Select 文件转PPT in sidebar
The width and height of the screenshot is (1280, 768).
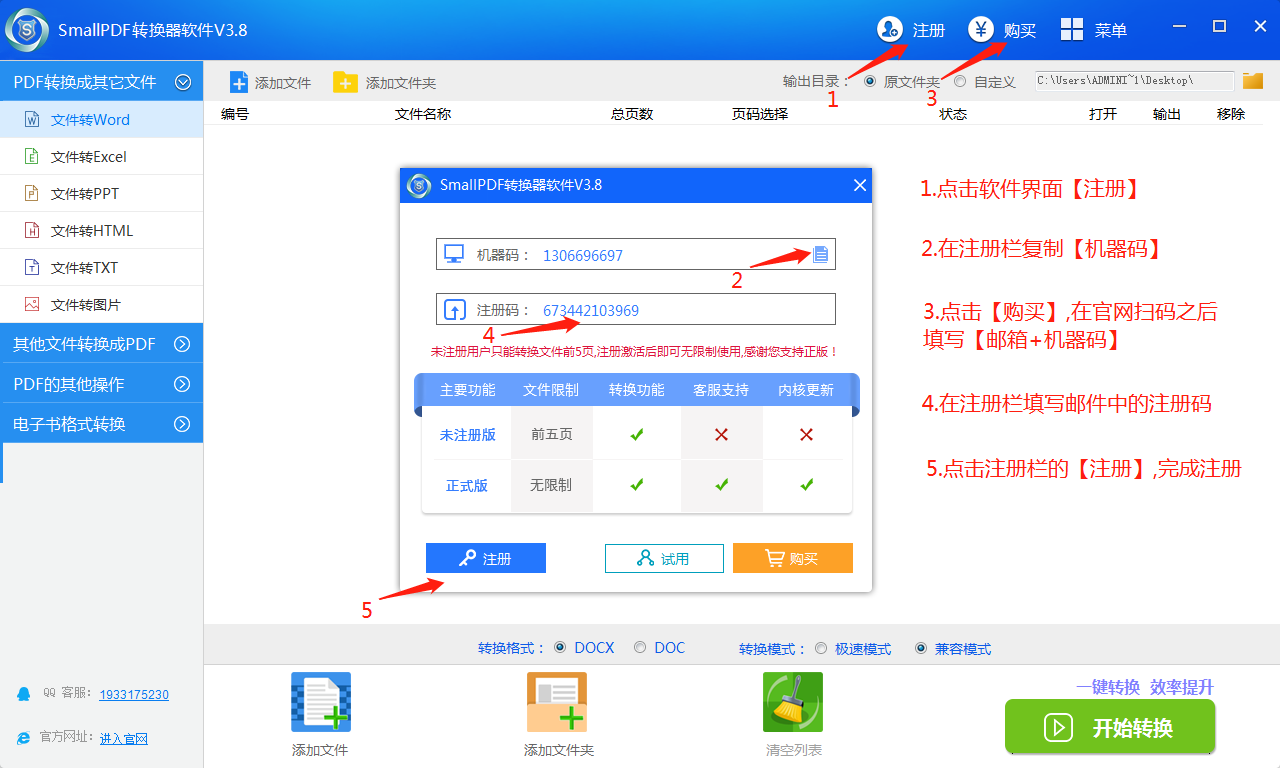click(101, 194)
